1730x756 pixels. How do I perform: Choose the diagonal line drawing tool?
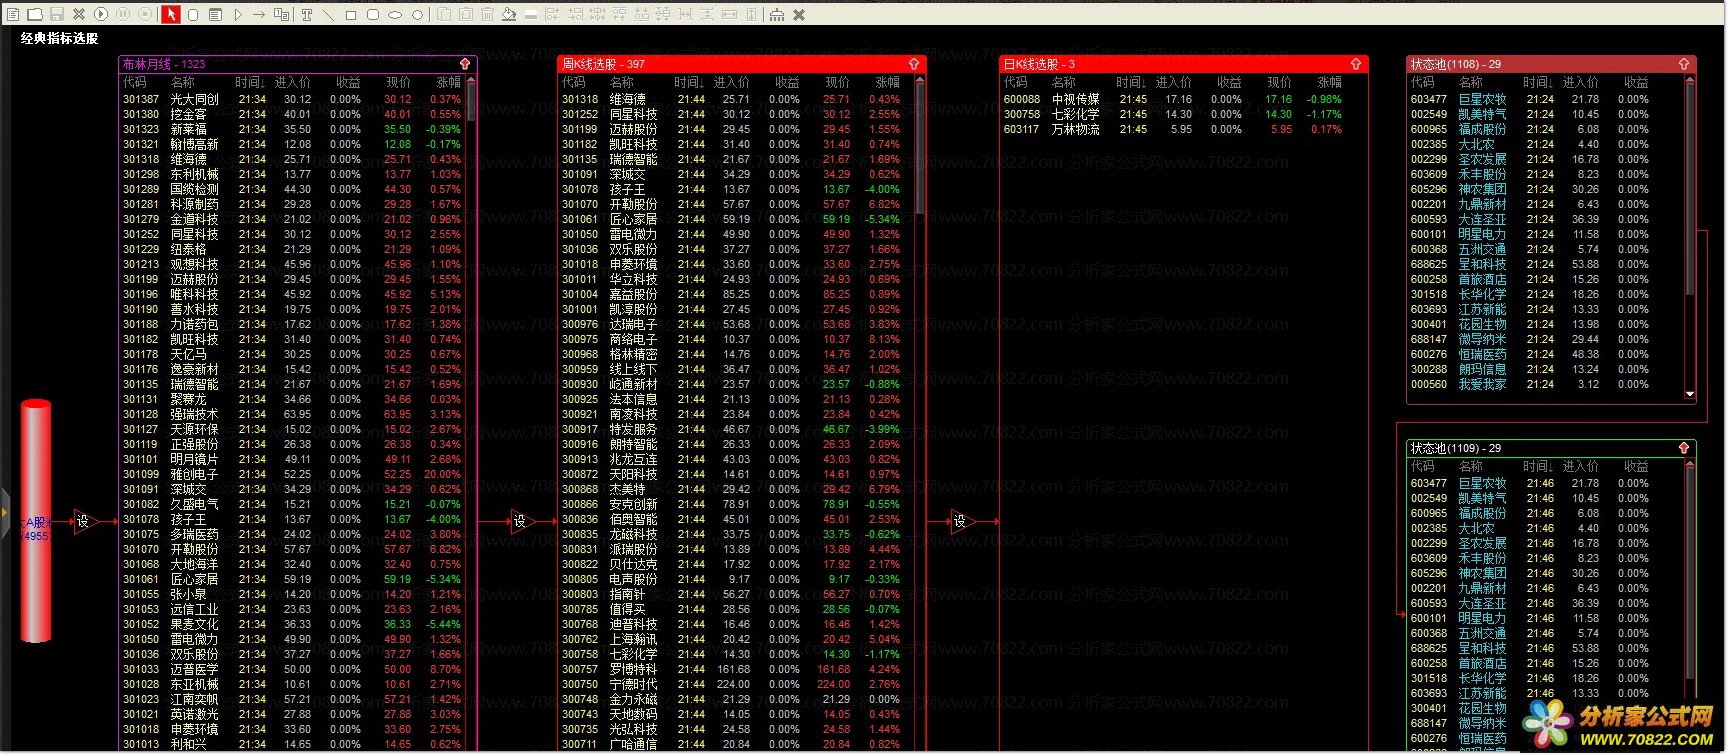coord(328,14)
